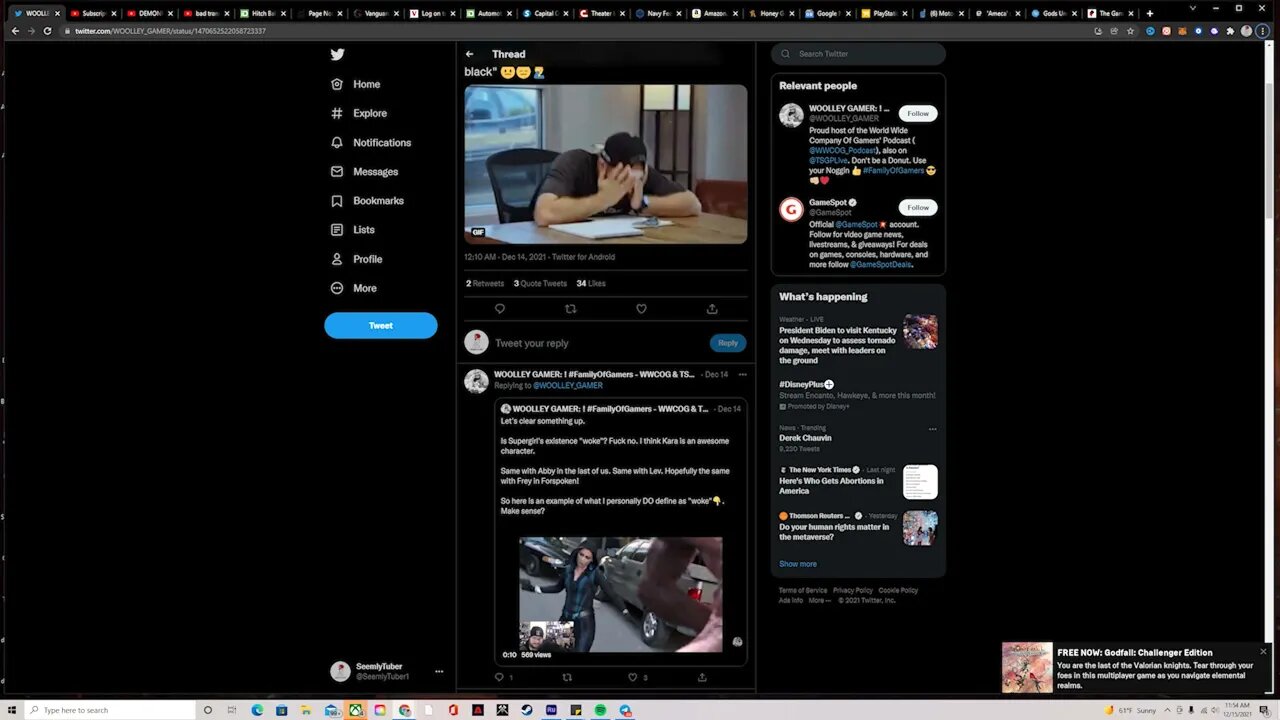Open the More menu in sidebar
Viewport: 1280px width, 720px height.
(353, 288)
